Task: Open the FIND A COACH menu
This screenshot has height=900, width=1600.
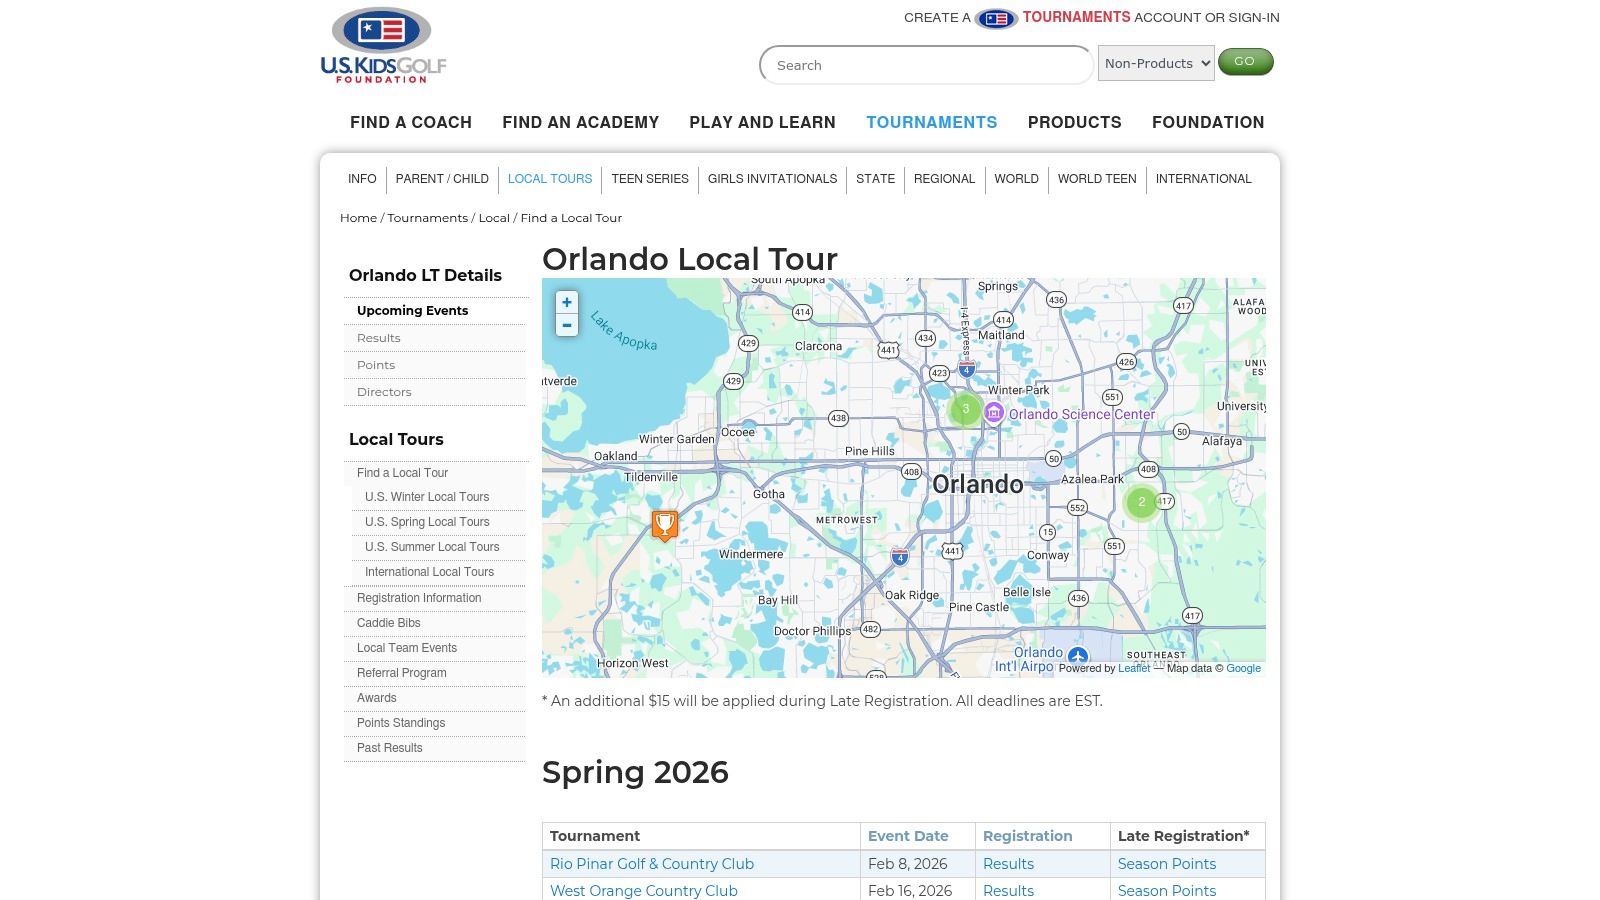Action: (411, 122)
